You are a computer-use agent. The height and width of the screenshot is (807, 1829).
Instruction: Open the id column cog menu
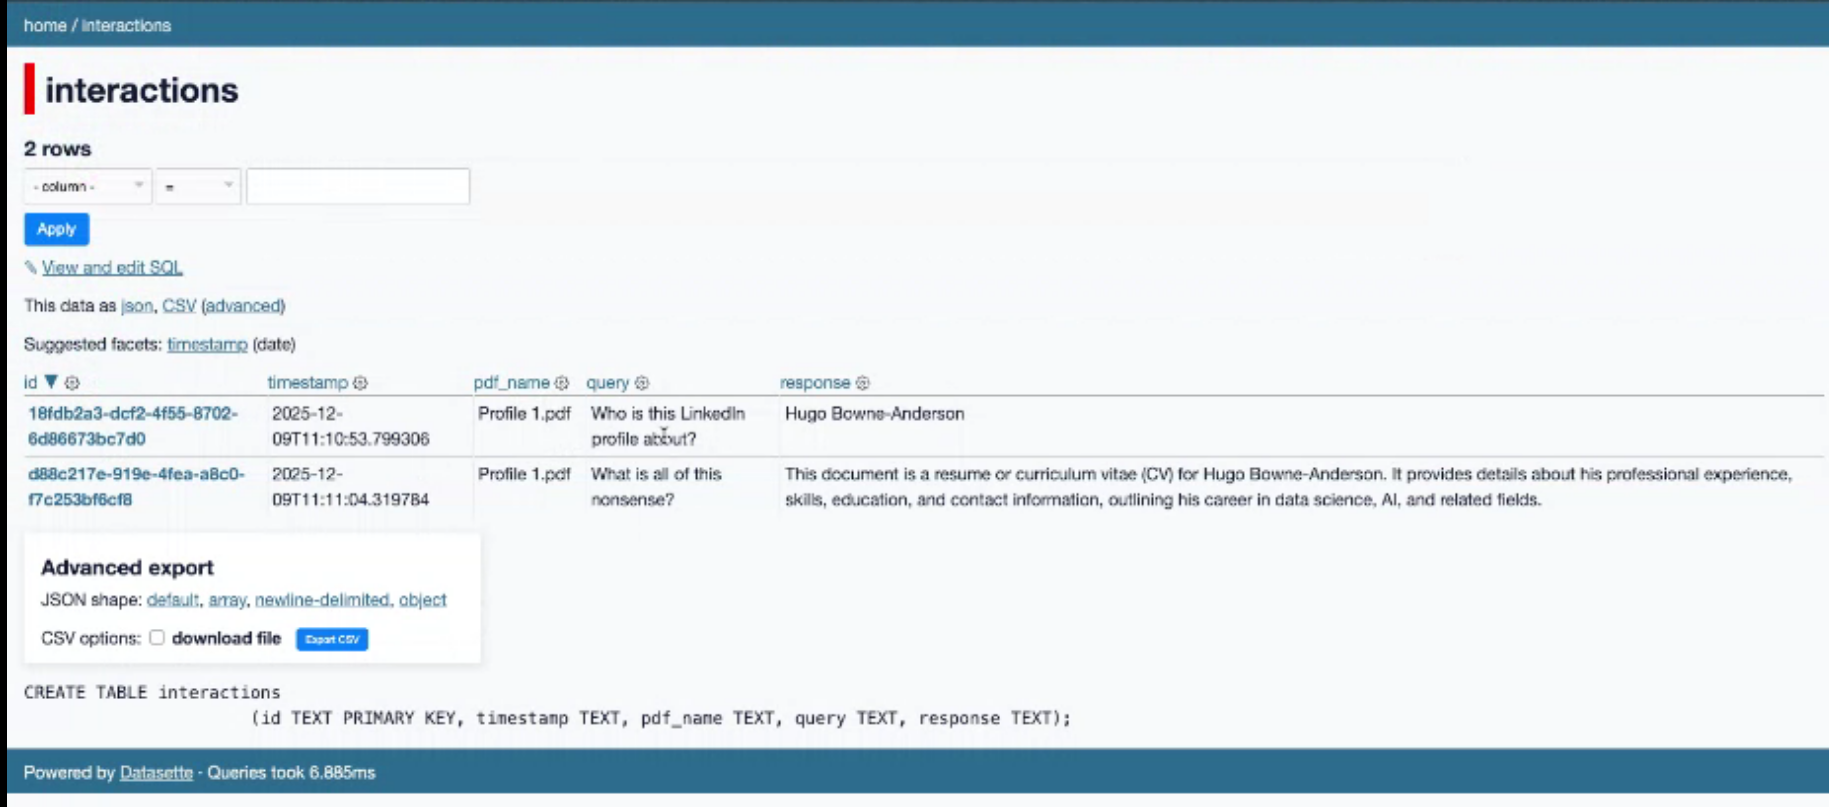(72, 383)
